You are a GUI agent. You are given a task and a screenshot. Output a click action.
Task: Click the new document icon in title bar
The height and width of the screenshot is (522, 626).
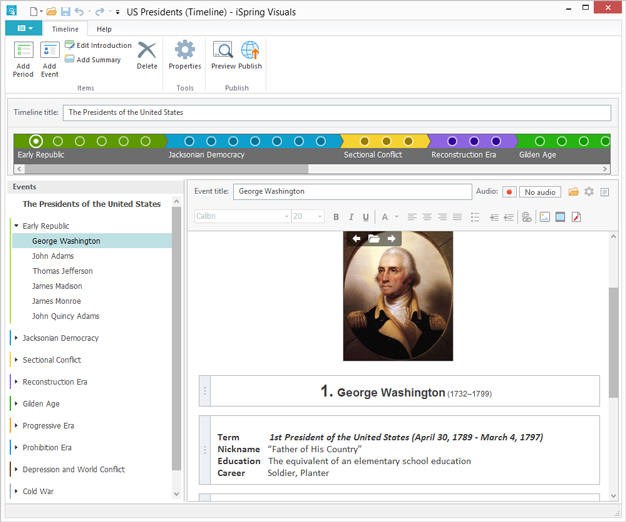[34, 12]
